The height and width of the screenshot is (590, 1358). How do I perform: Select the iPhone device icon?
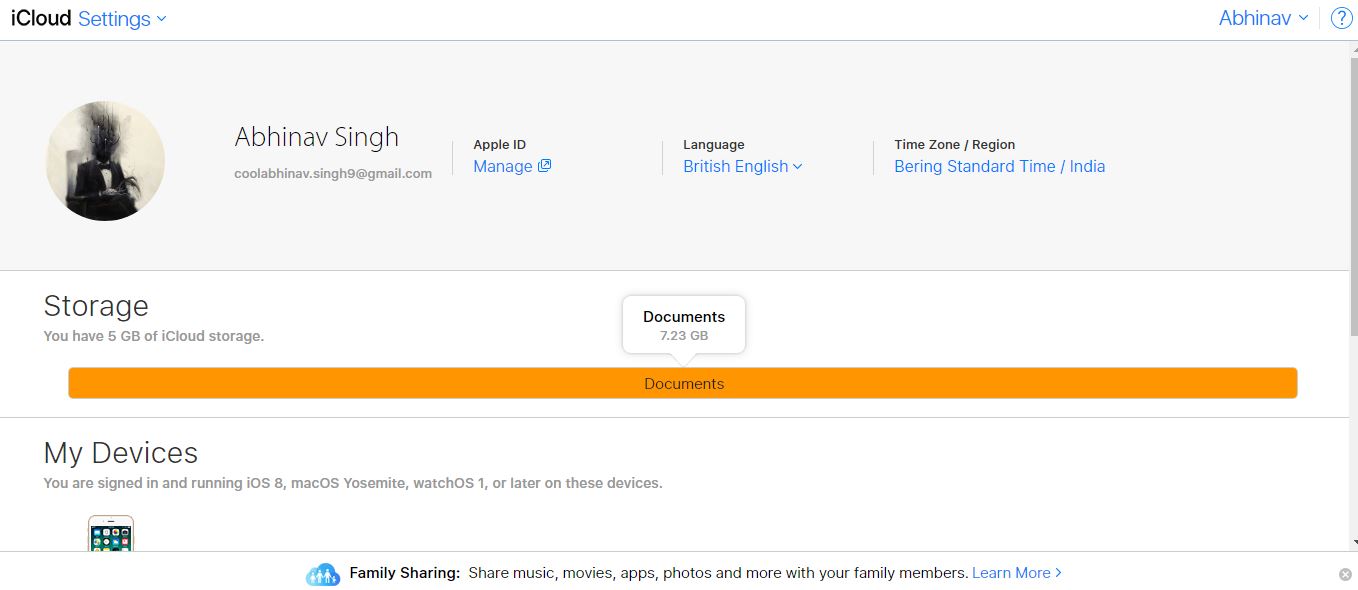(x=111, y=532)
